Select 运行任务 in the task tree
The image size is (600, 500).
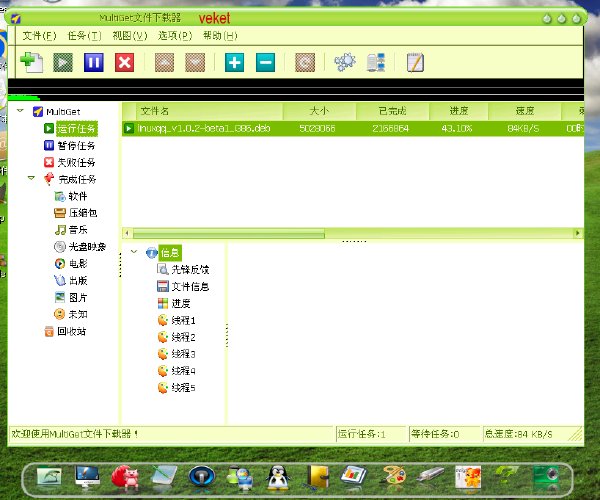77,129
